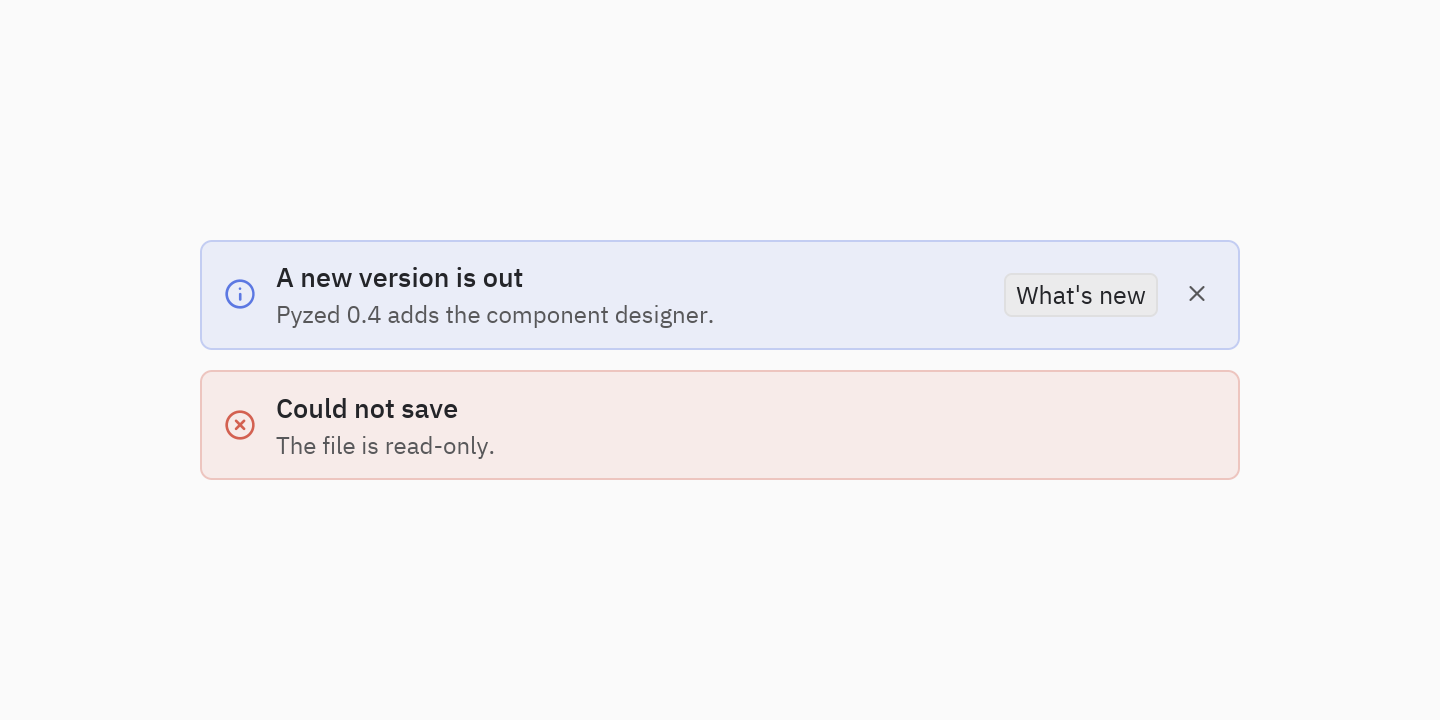Click the 'Could not save' heading
The image size is (1440, 720).
click(367, 409)
